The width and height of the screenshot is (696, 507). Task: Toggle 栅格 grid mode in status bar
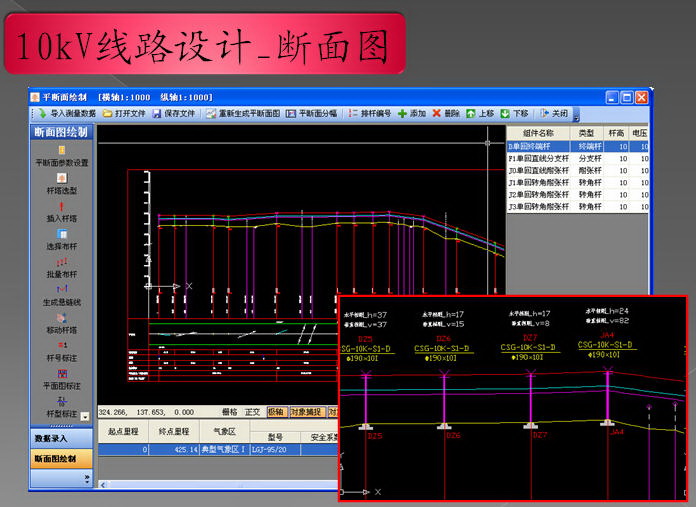(x=229, y=412)
